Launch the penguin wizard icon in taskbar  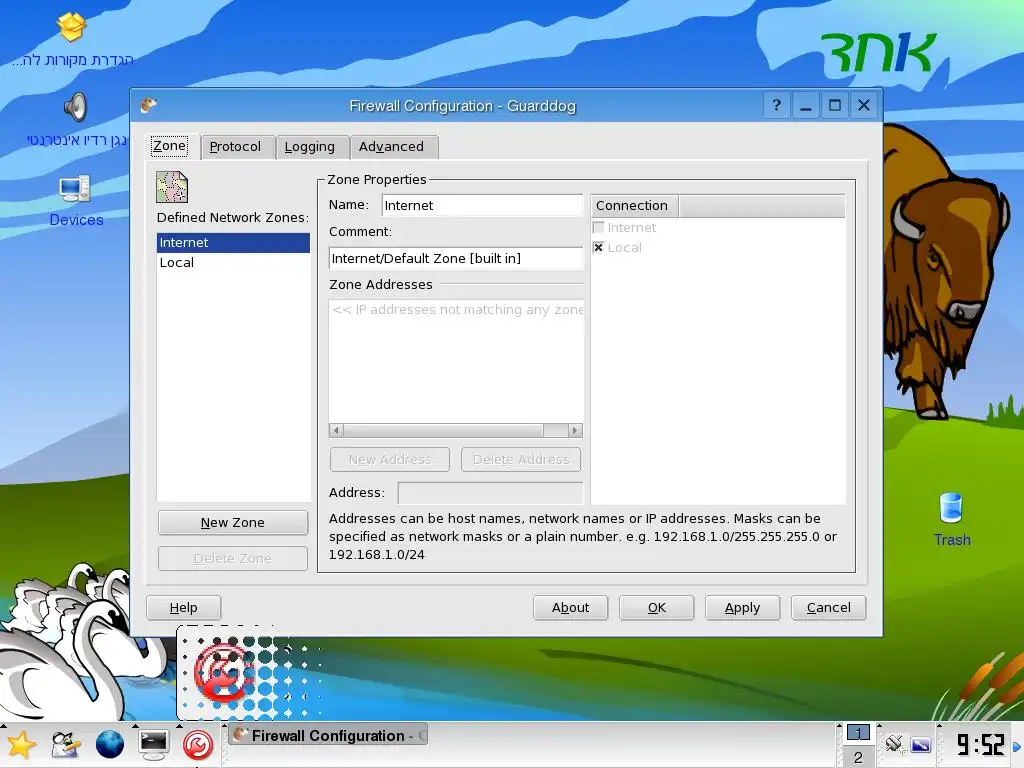65,744
